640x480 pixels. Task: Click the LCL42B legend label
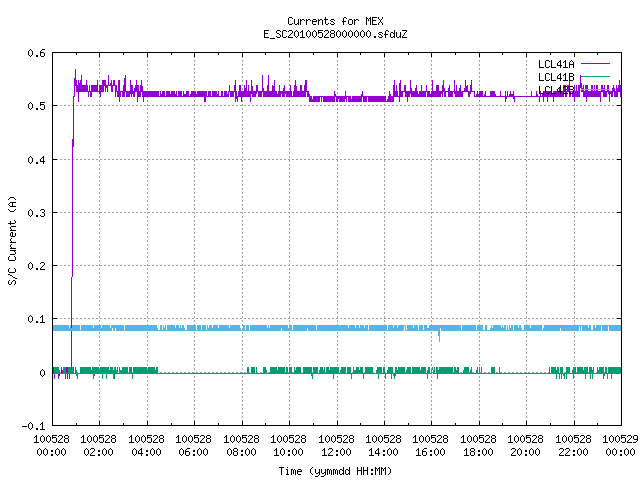pyautogui.click(x=556, y=90)
